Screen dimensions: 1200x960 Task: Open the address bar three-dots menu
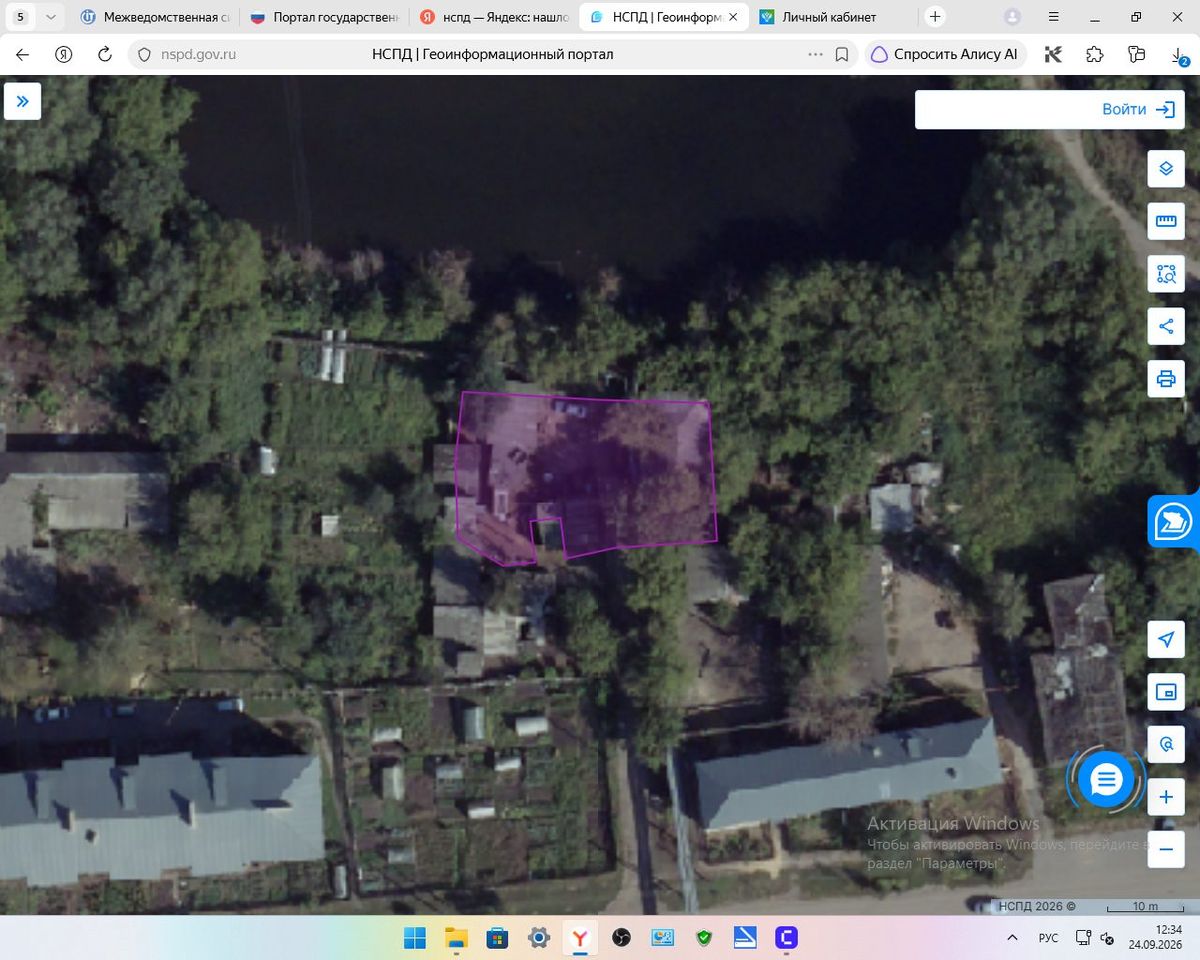click(815, 55)
